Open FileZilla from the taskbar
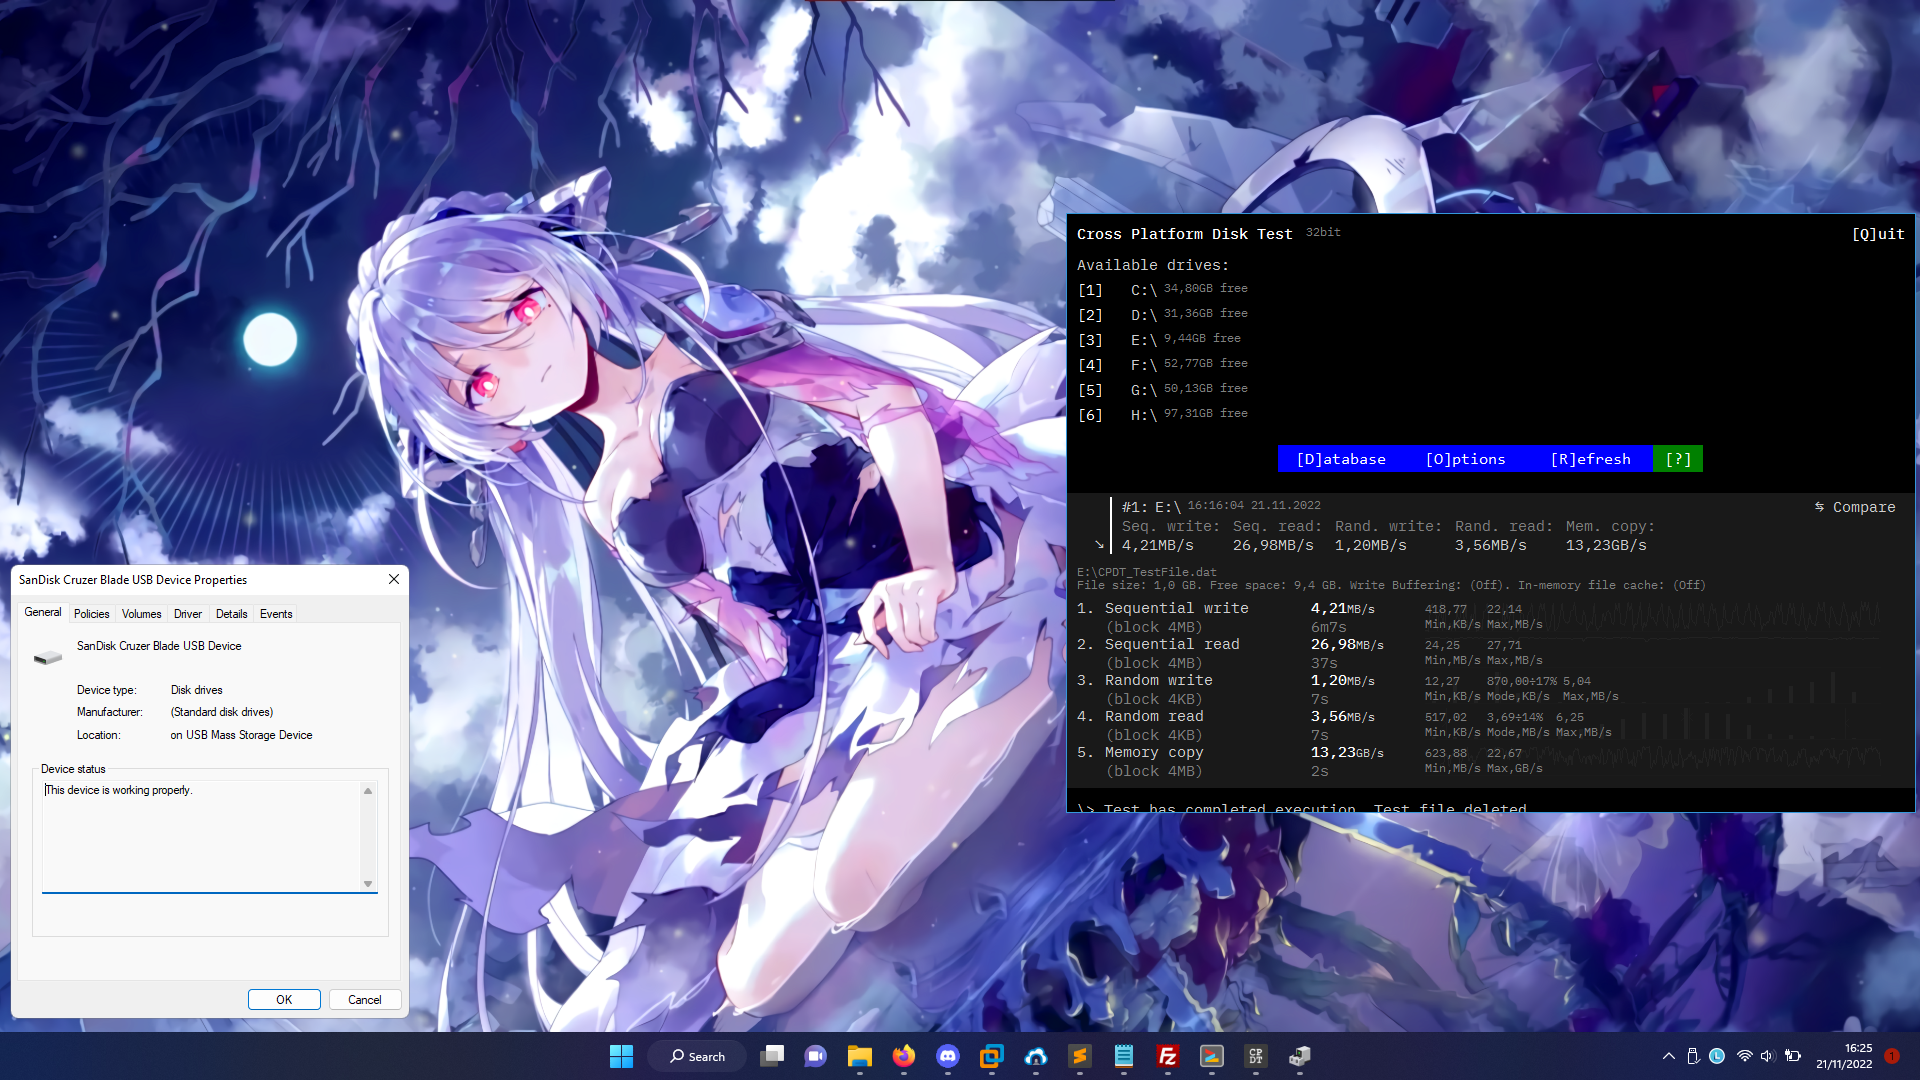Screen dimensions: 1920x1080 click(x=1168, y=1056)
